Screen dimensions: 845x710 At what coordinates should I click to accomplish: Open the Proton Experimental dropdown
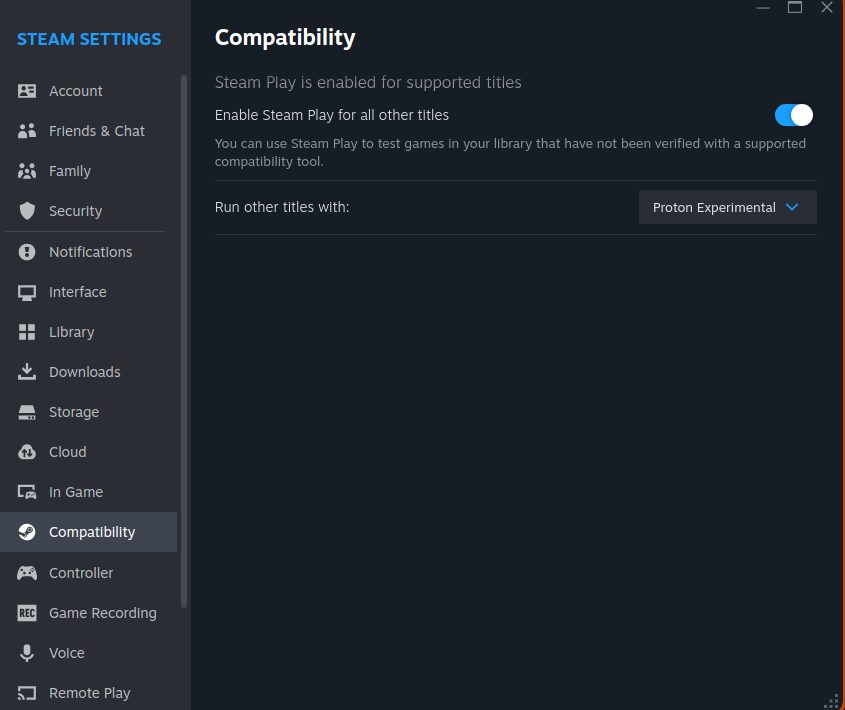pyautogui.click(x=728, y=207)
